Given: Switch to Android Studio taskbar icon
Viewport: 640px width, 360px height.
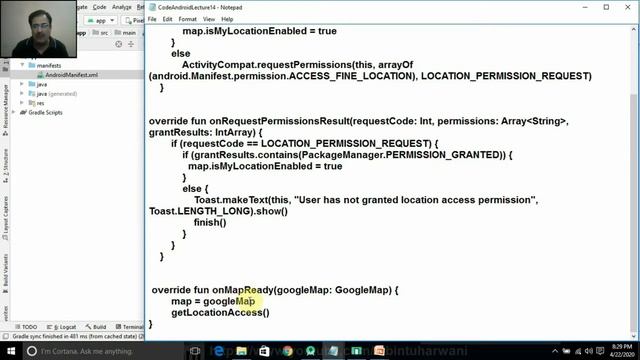Looking at the screenshot, I should [310, 351].
